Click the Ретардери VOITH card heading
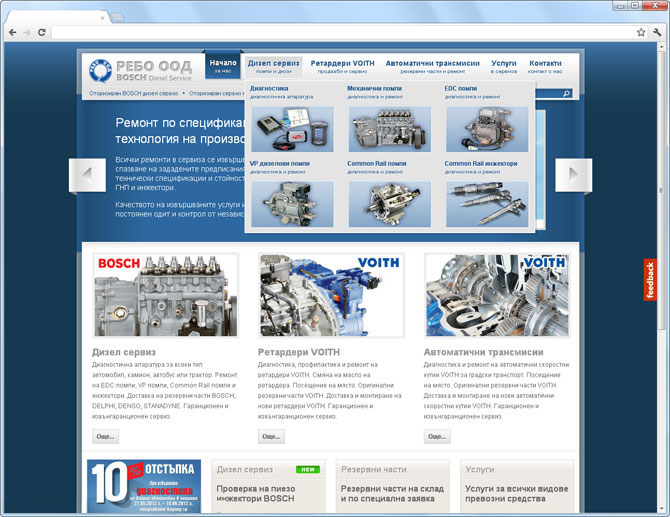The image size is (670, 517). click(x=299, y=352)
